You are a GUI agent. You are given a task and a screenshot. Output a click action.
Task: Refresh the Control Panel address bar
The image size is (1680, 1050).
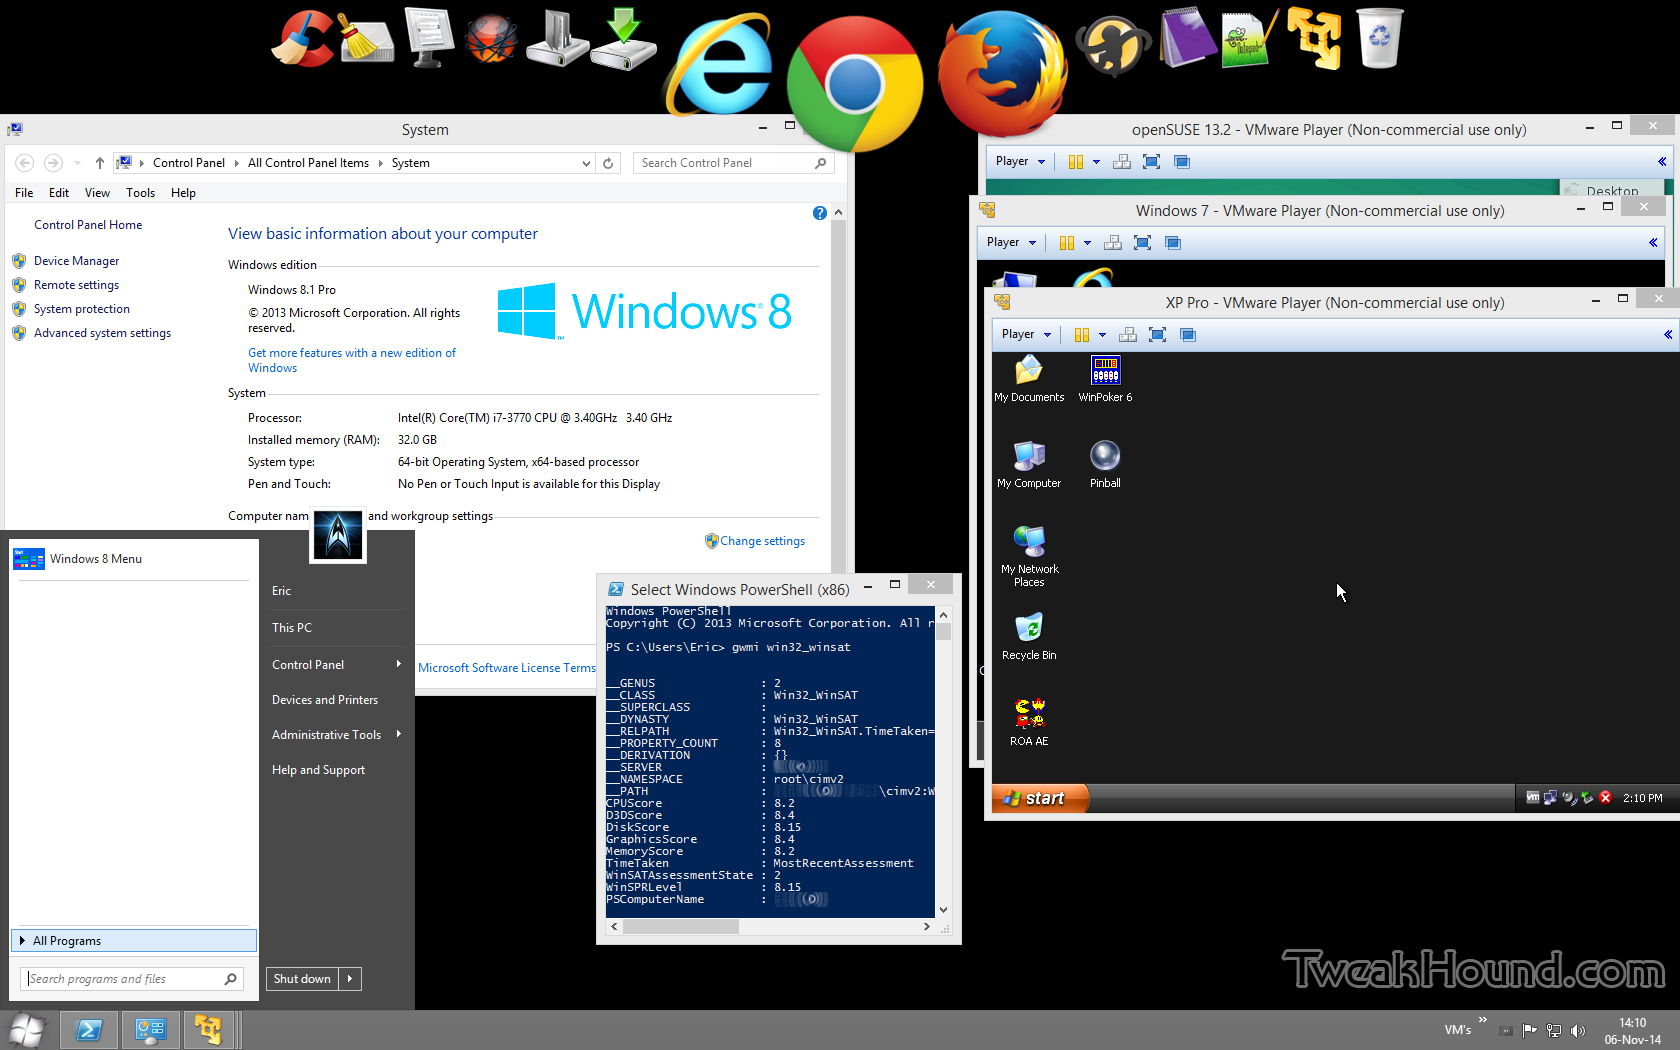tap(608, 163)
